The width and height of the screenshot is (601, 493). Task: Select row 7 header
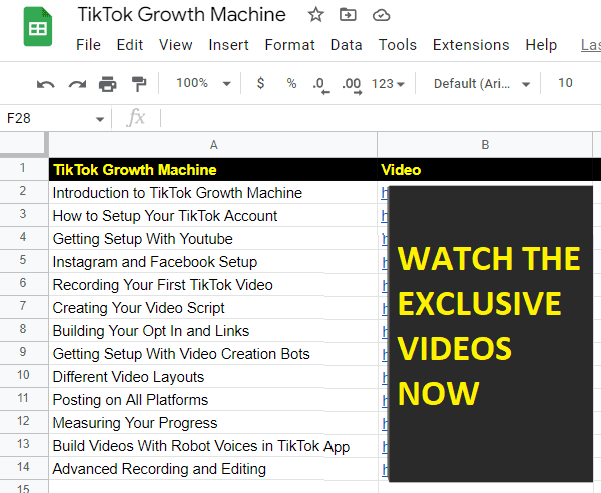(23, 306)
